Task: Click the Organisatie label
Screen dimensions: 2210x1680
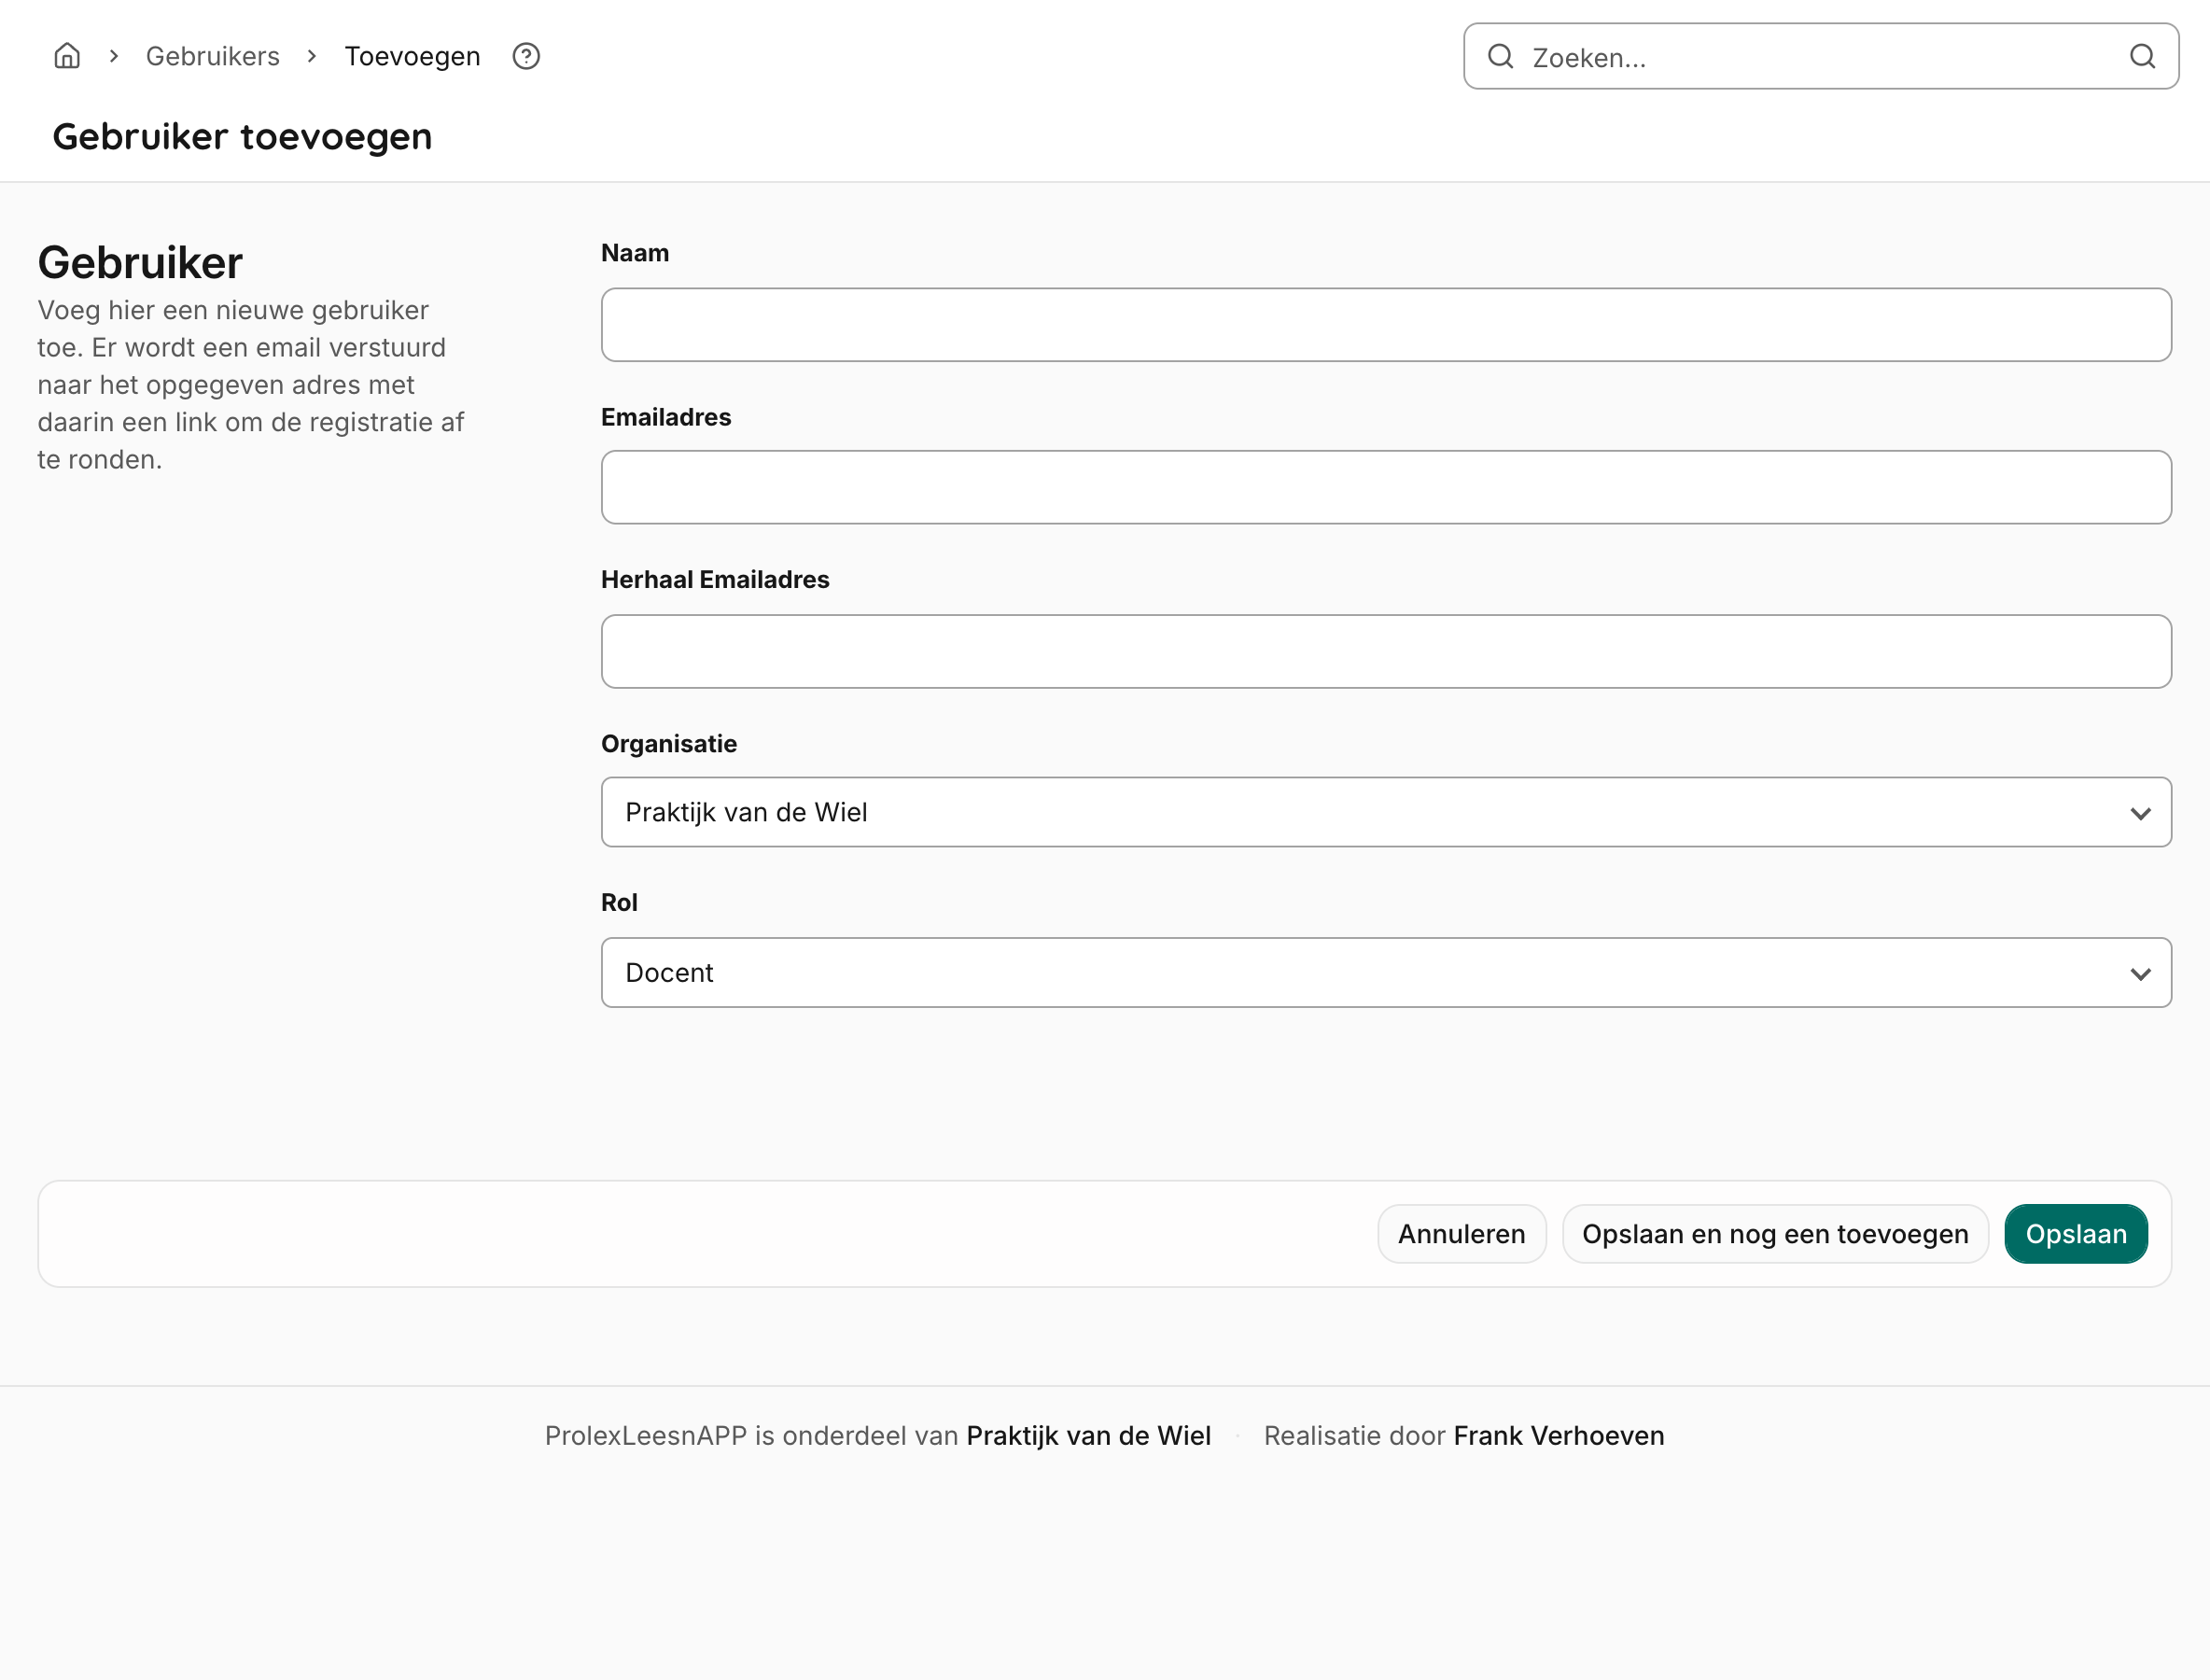Action: pos(669,744)
